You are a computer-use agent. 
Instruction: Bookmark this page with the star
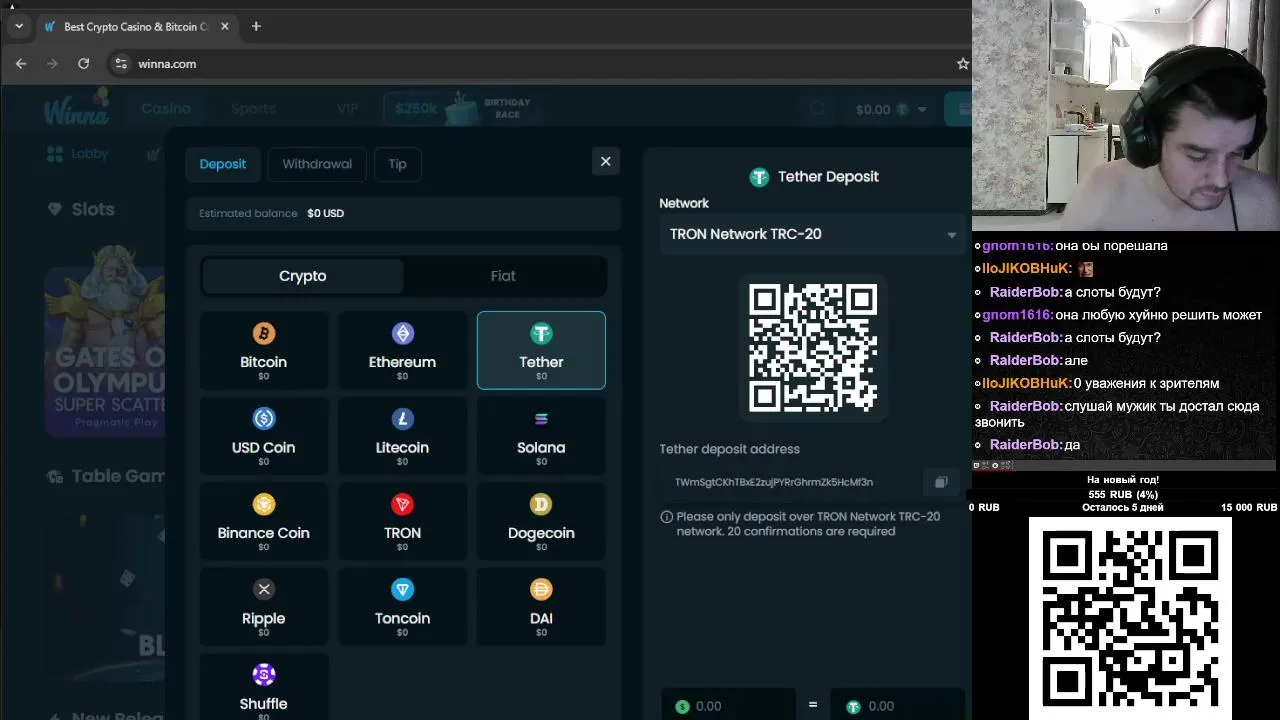point(962,63)
